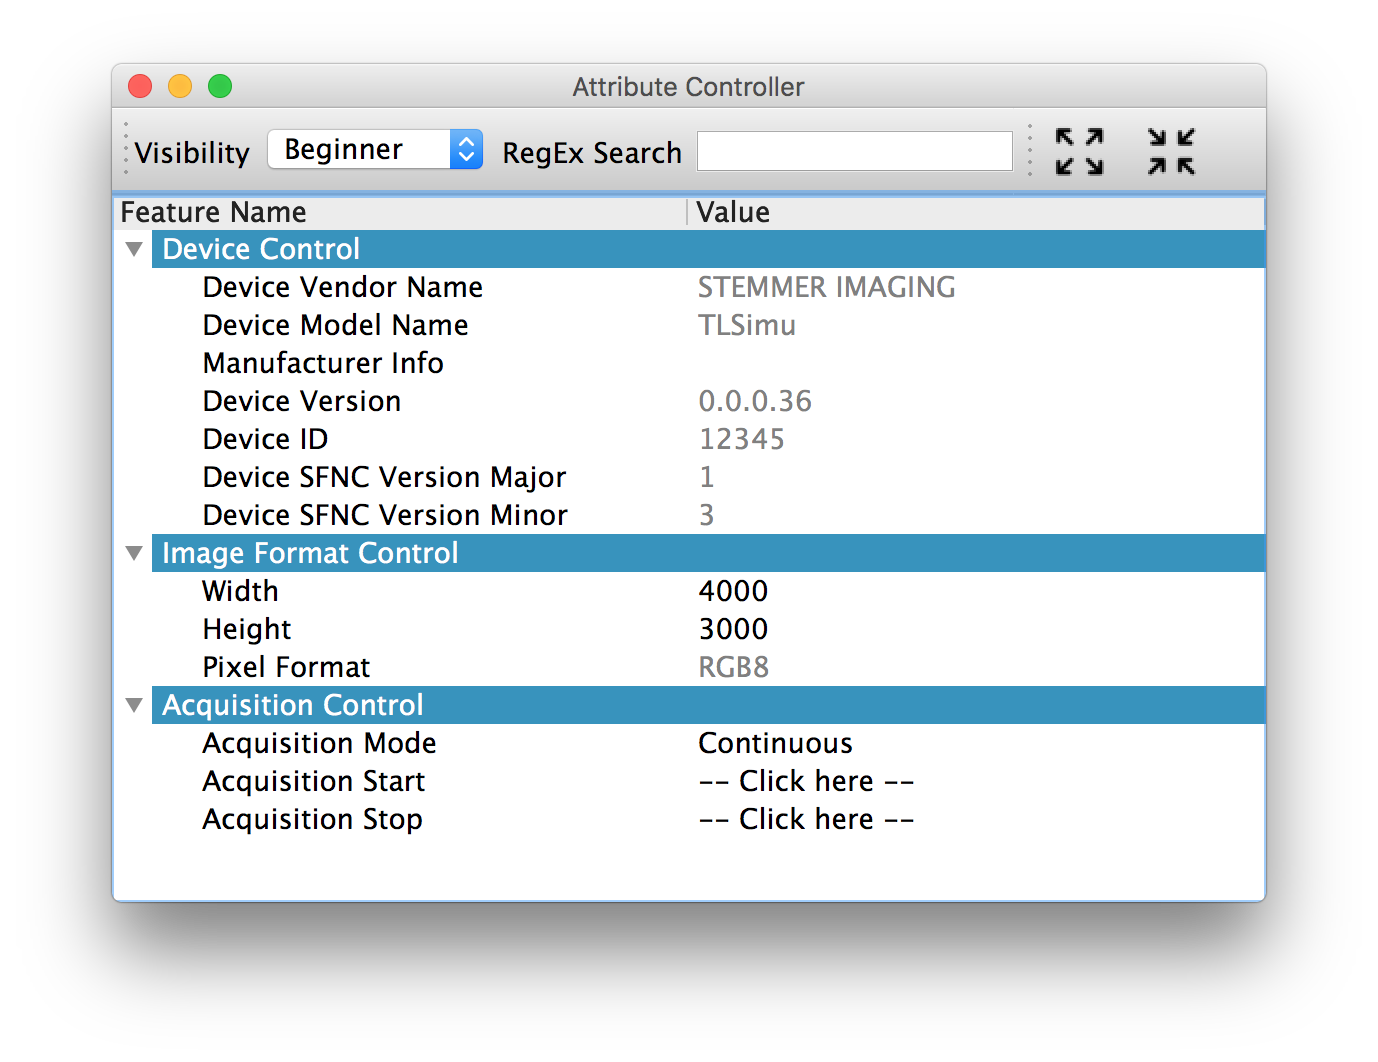Screen dimensions: 1378x1062
Task: Click the Feature Name column header
Action: click(400, 212)
